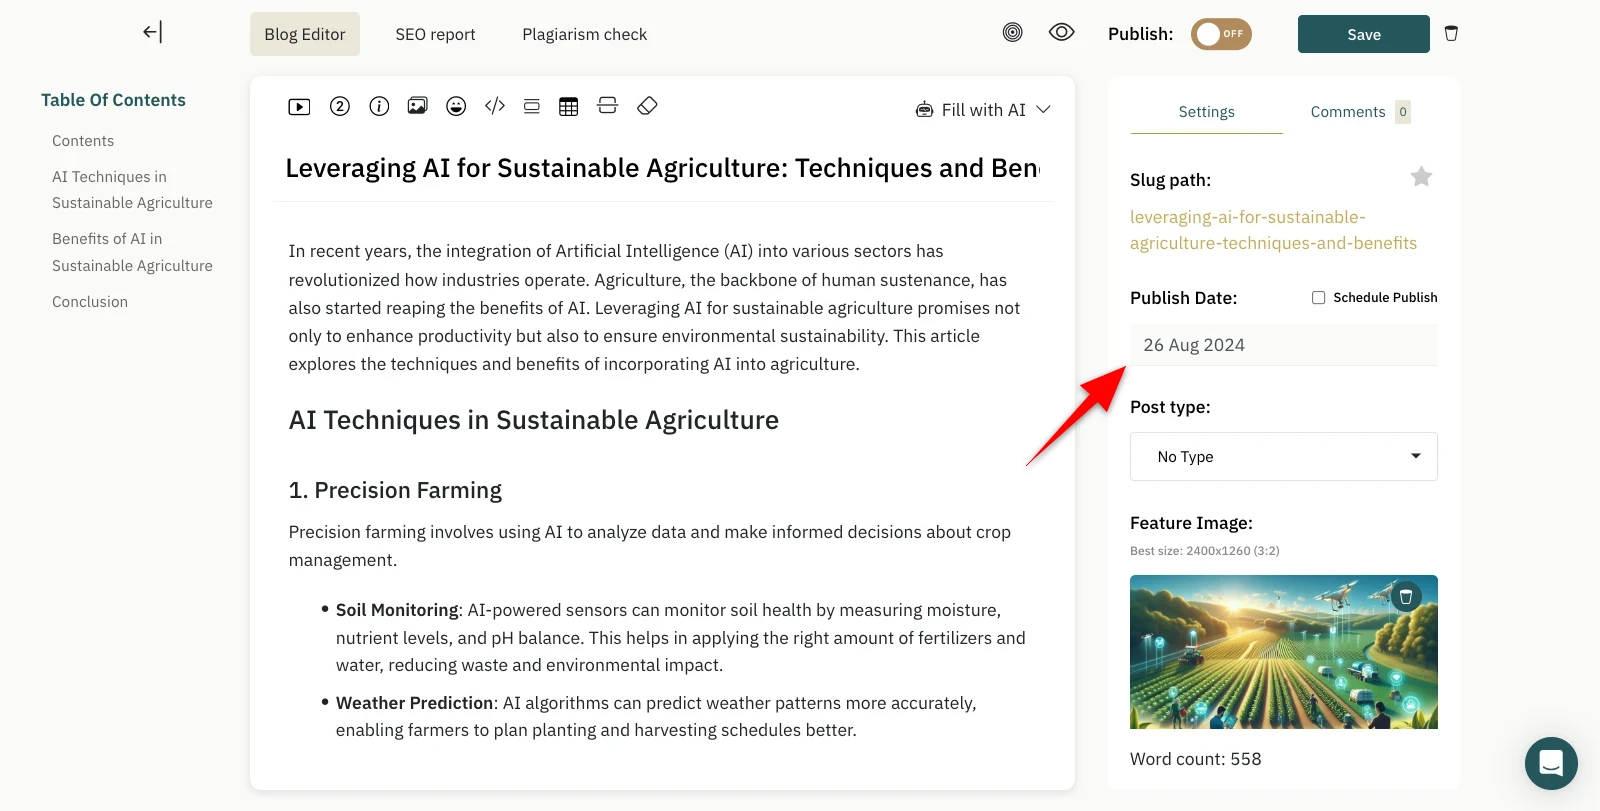Click the comments count badge 0
This screenshot has height=811, width=1600.
1403,112
